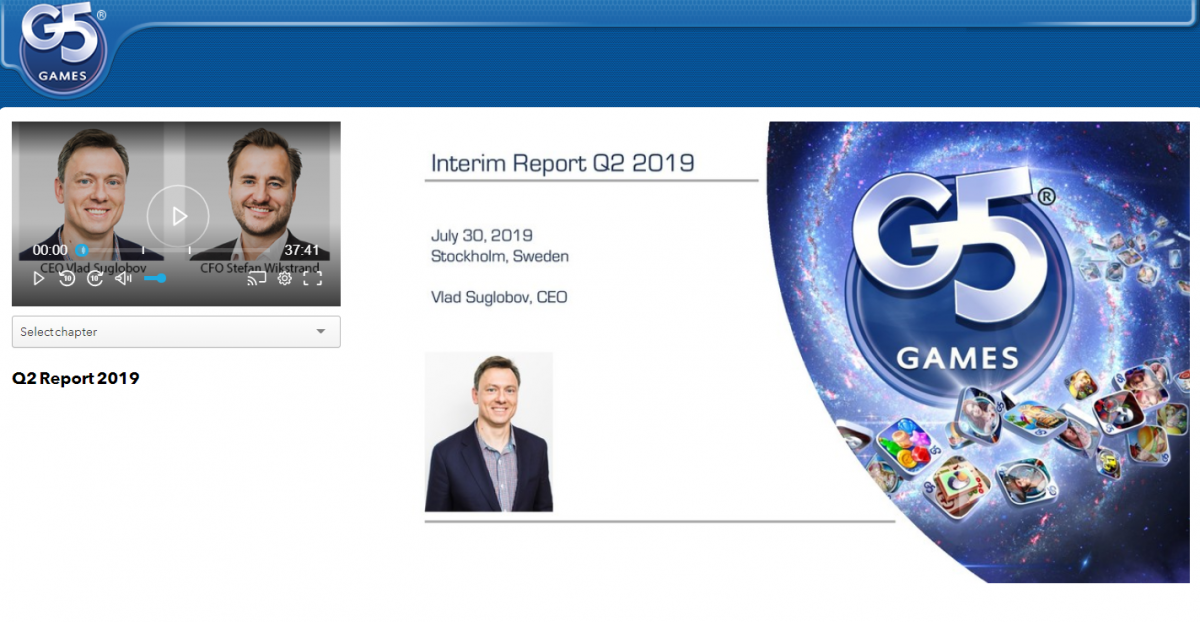Click the large center play button
This screenshot has height=622, width=1200.
(x=178, y=215)
